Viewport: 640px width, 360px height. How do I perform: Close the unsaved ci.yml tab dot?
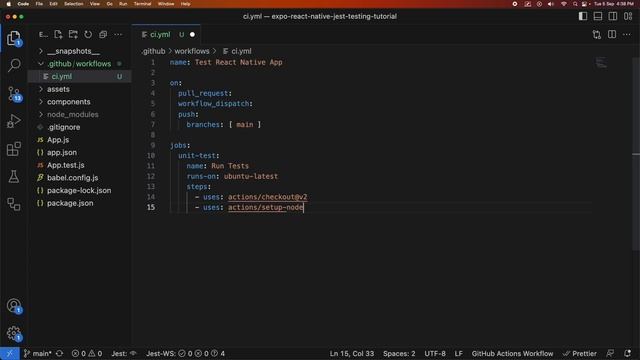[192, 35]
